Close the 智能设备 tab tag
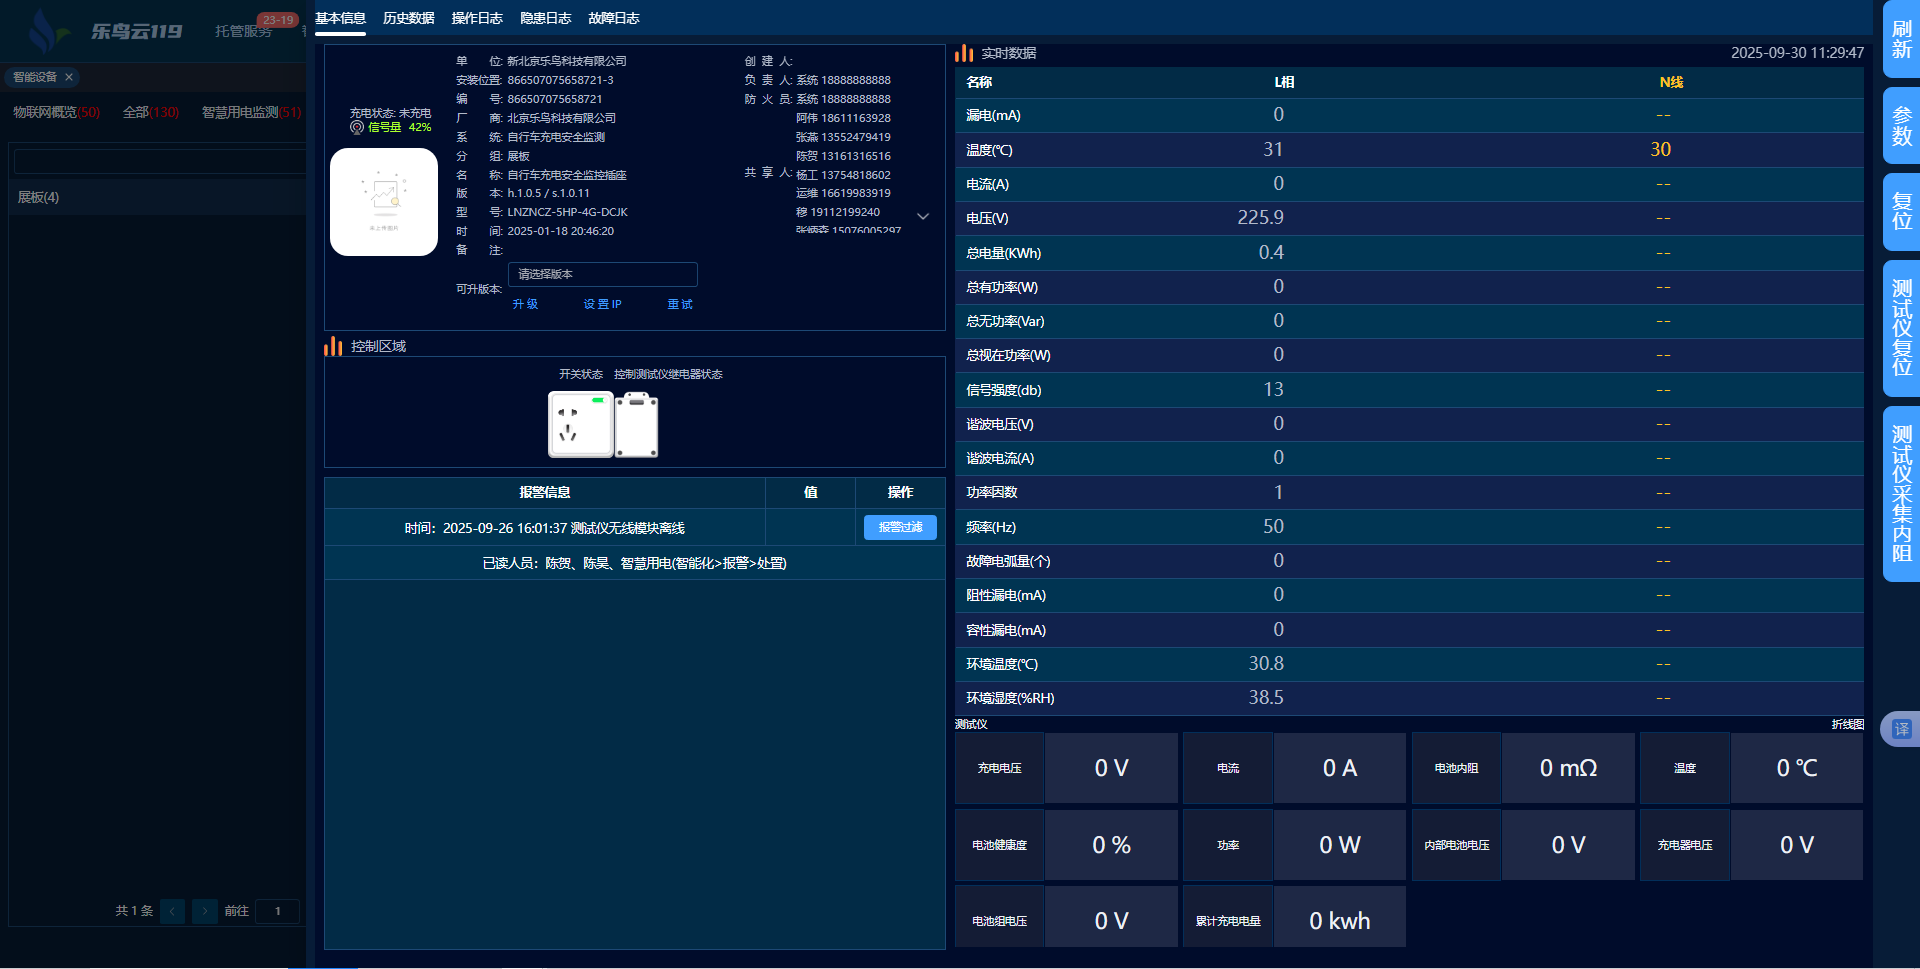Viewport: 1920px width, 969px height. pyautogui.click(x=69, y=77)
